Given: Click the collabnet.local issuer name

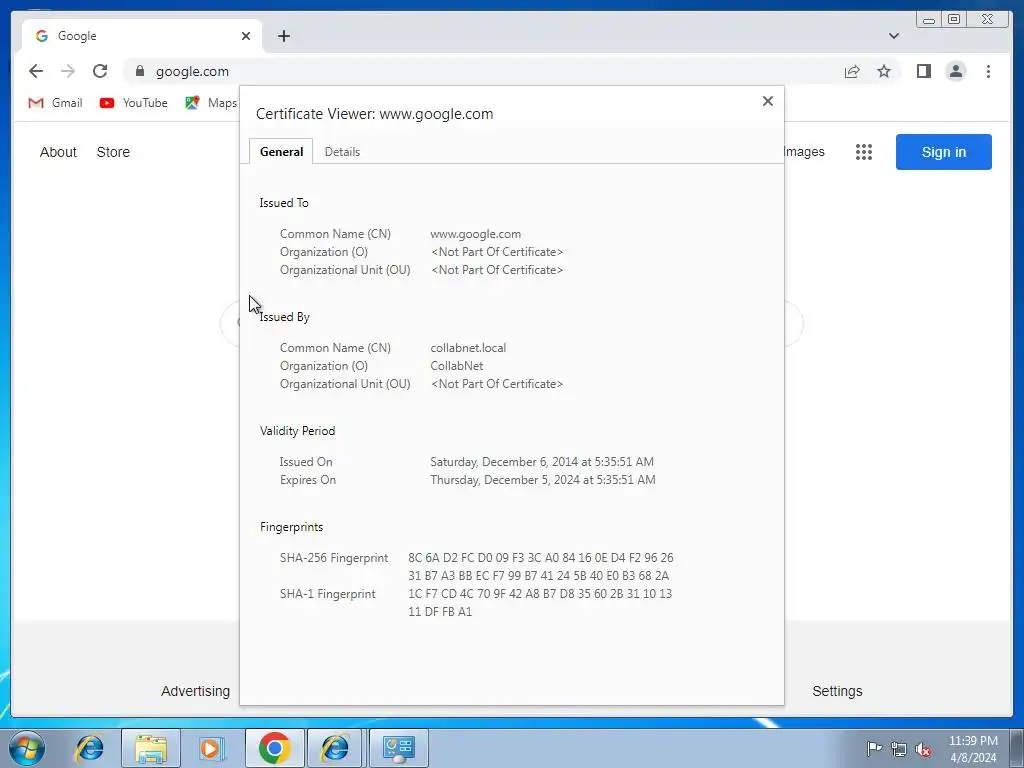Looking at the screenshot, I should click(468, 348).
